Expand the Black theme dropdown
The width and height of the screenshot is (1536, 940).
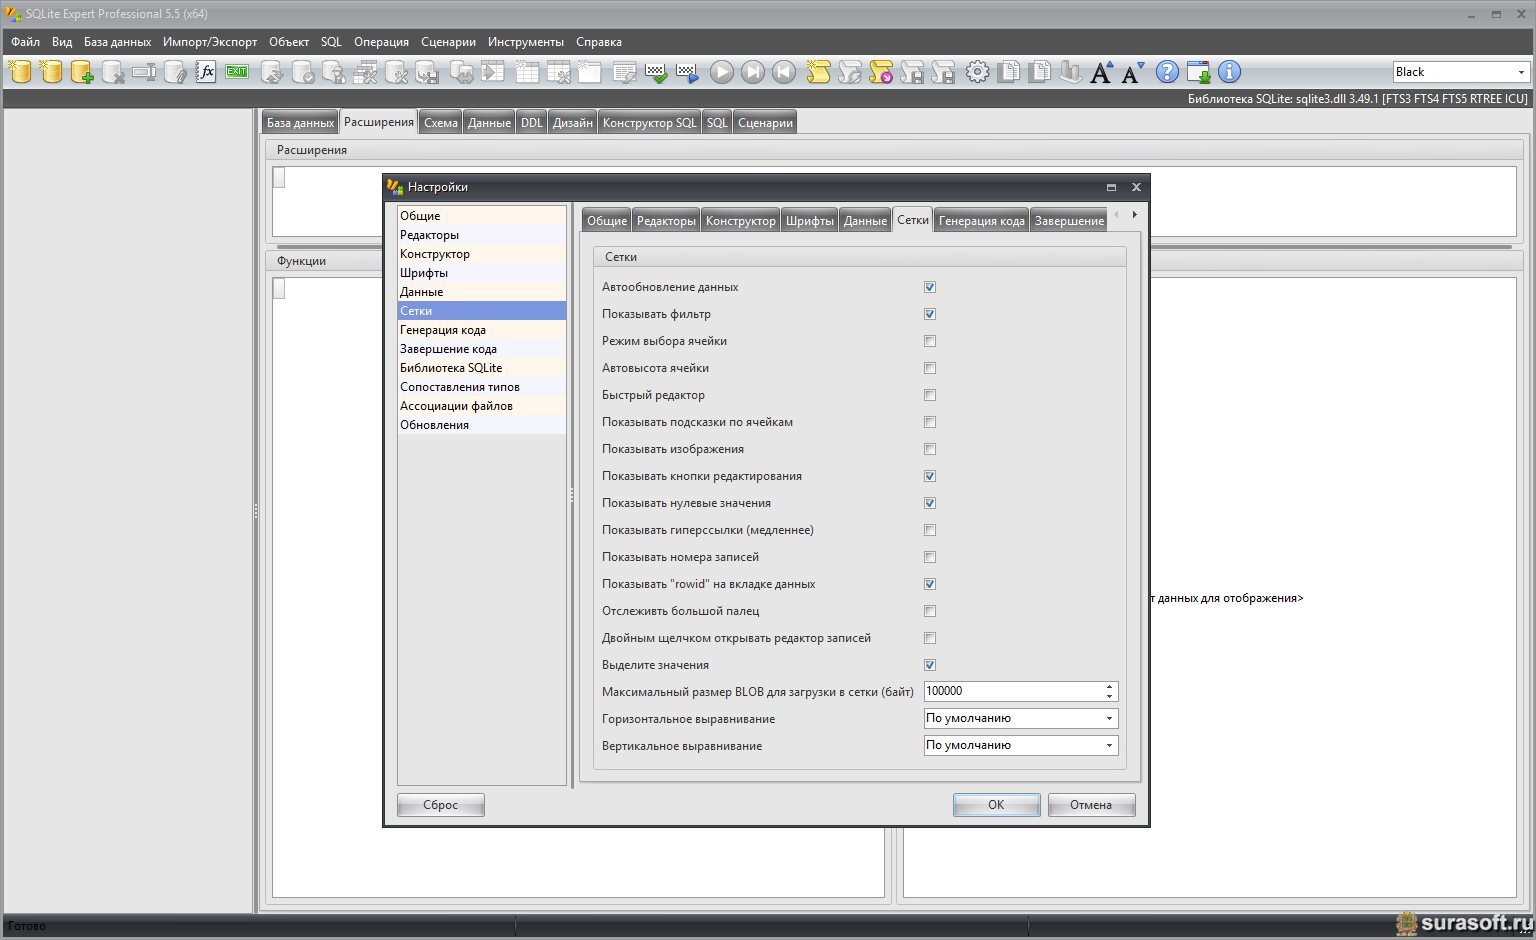pyautogui.click(x=1521, y=72)
